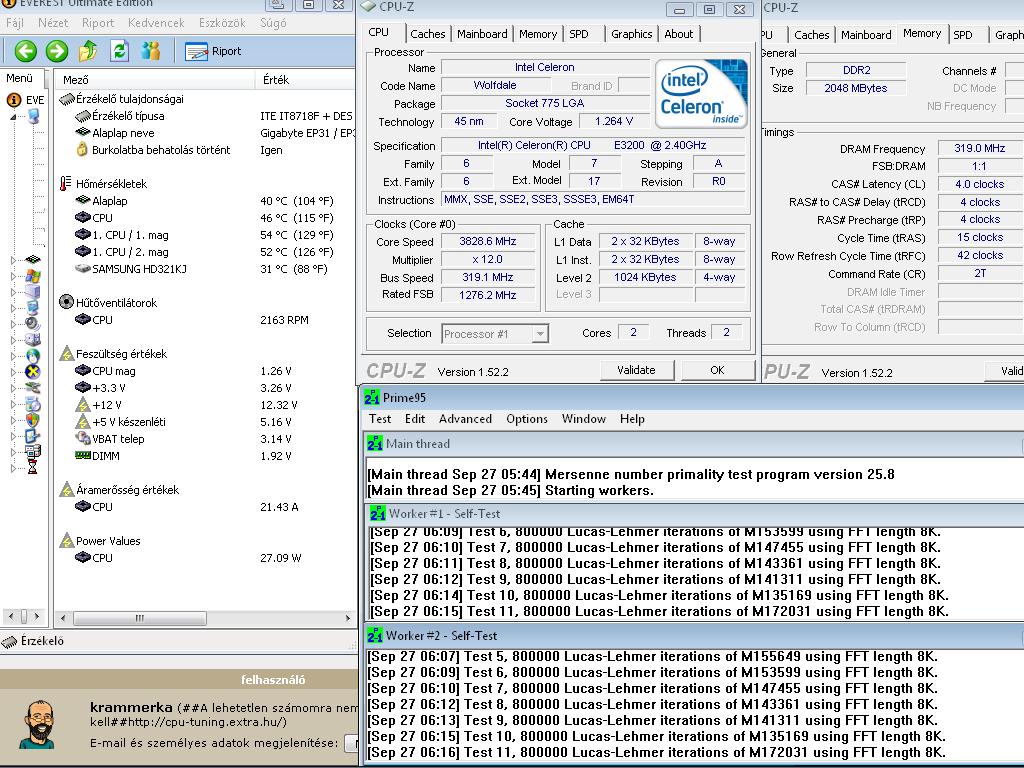The image size is (1024, 768).
Task: Click the folder Up-level toolbar icon
Action: [88, 51]
